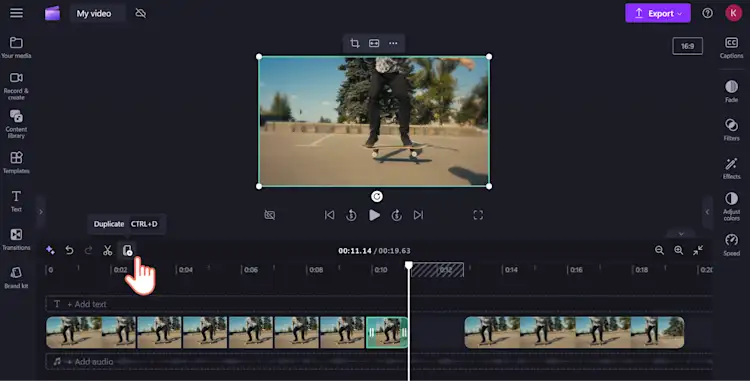Image resolution: width=750 pixels, height=381 pixels.
Task: Duplicate the selected clip
Action: click(127, 250)
